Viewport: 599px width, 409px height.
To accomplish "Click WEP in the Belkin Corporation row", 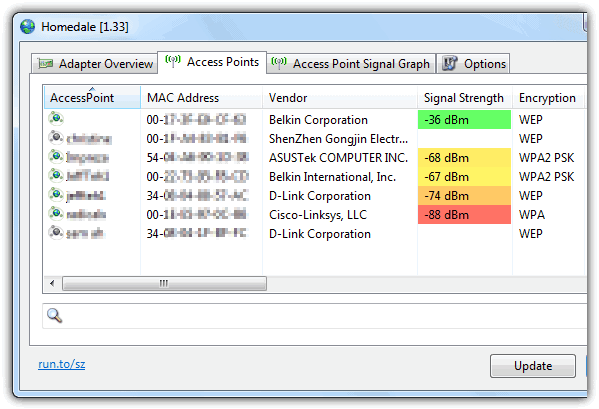I will click(x=530, y=120).
